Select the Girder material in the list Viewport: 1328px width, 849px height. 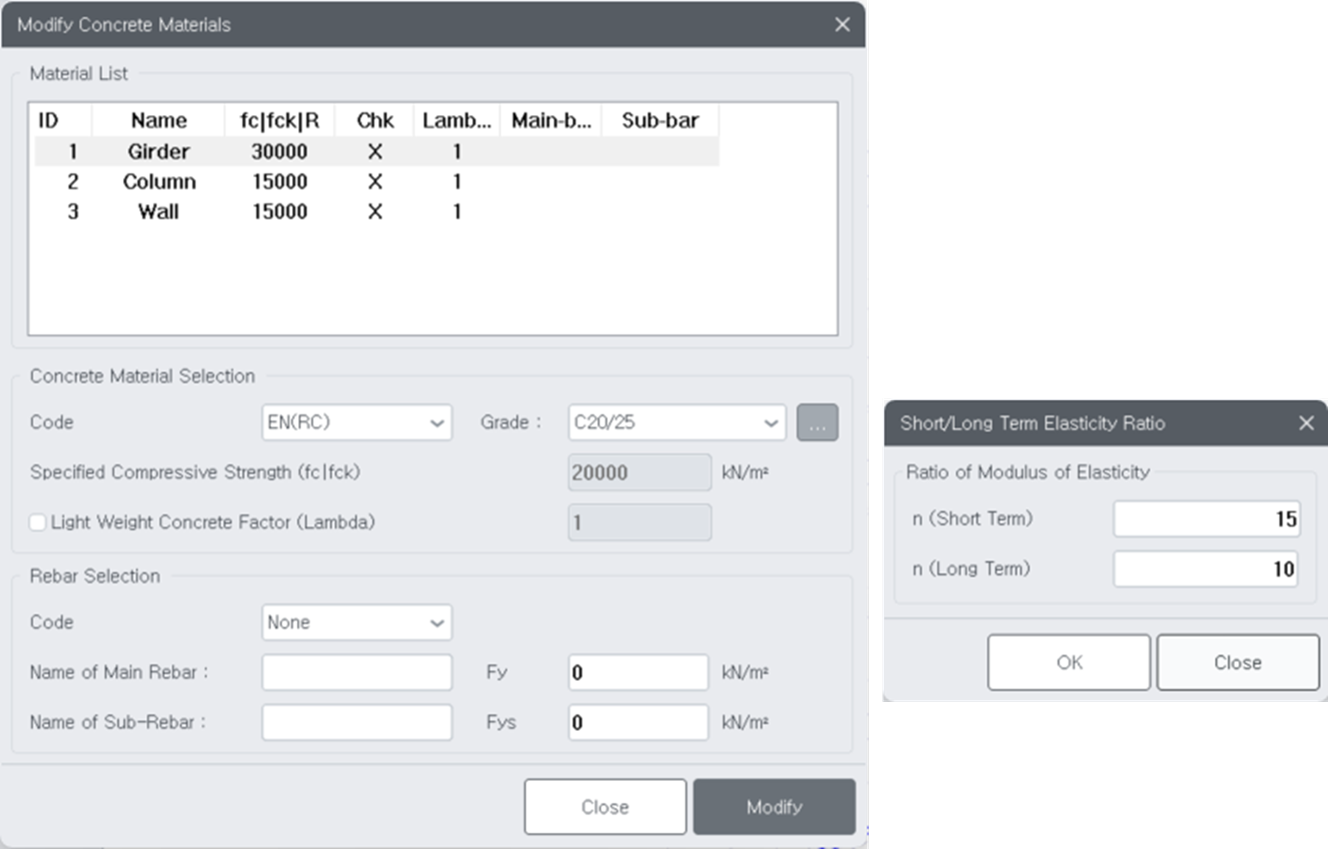[160, 151]
